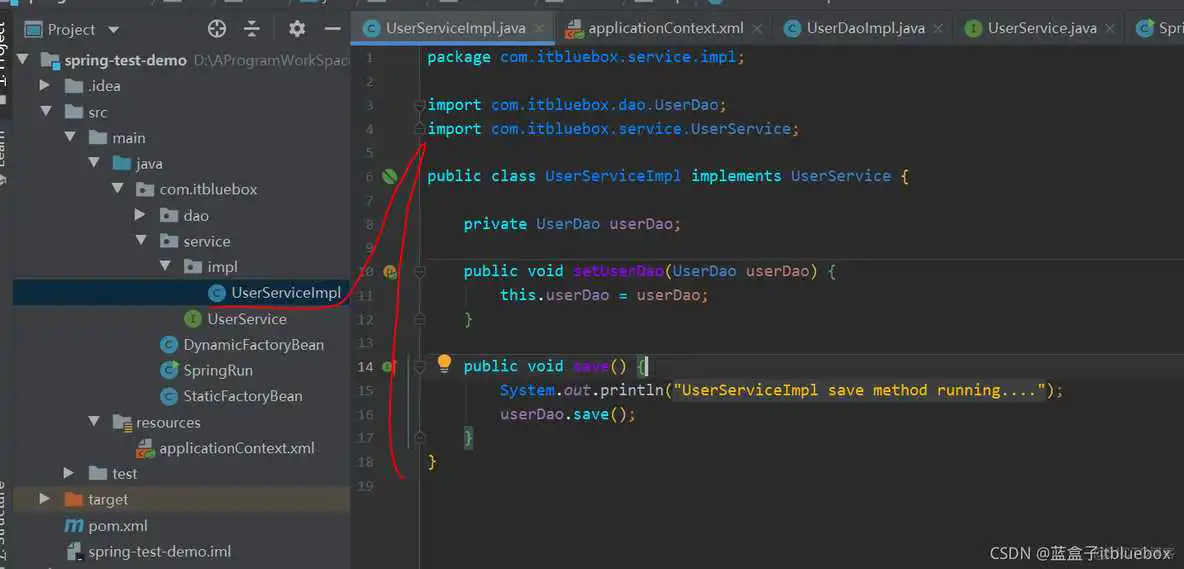Switch to the UserDaoImpl.java tab

coord(865,28)
